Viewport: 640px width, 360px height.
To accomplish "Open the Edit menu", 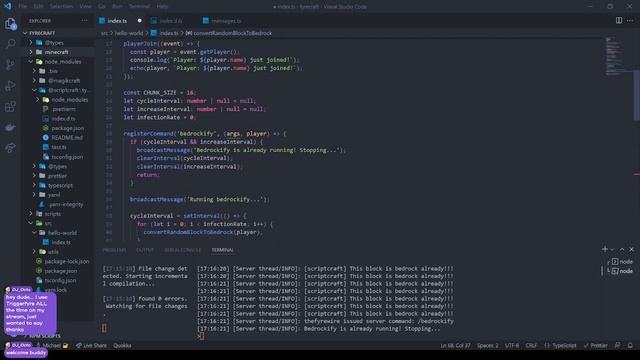I will click(38, 7).
